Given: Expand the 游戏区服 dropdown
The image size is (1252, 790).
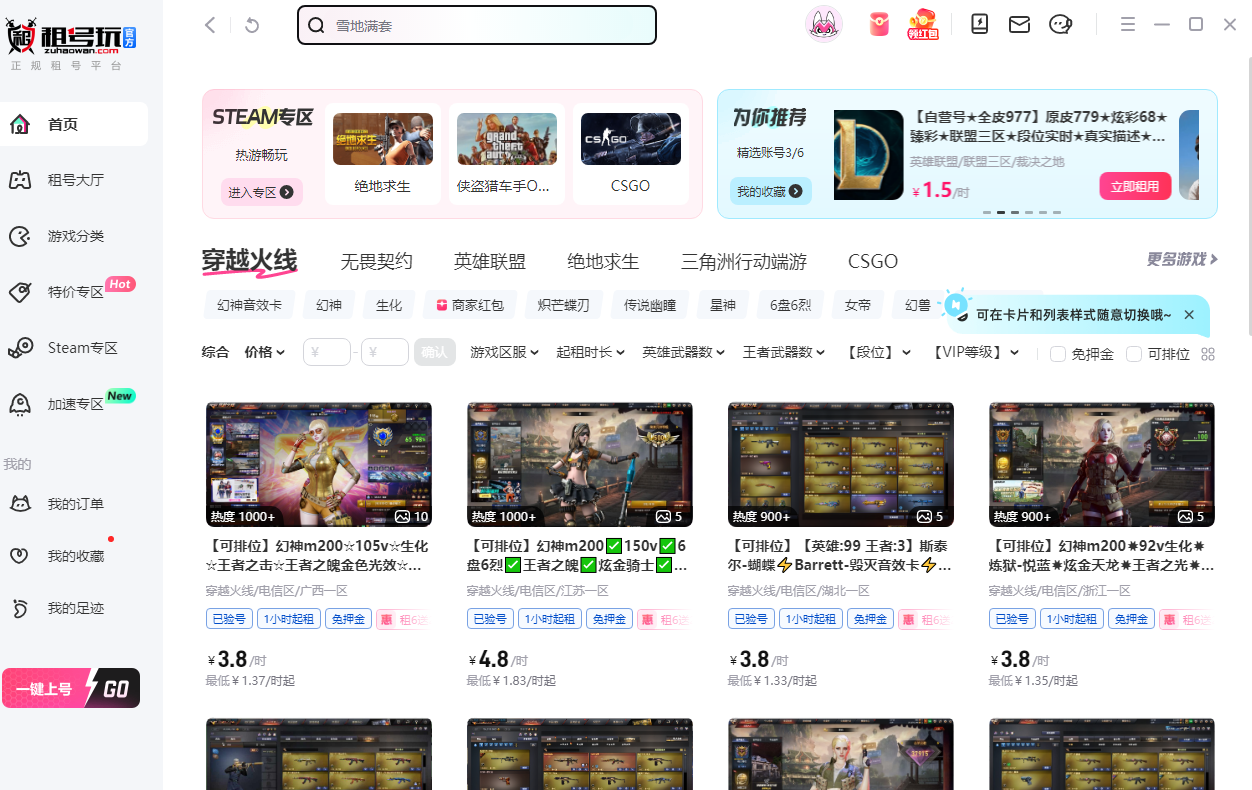Looking at the screenshot, I should pyautogui.click(x=504, y=352).
